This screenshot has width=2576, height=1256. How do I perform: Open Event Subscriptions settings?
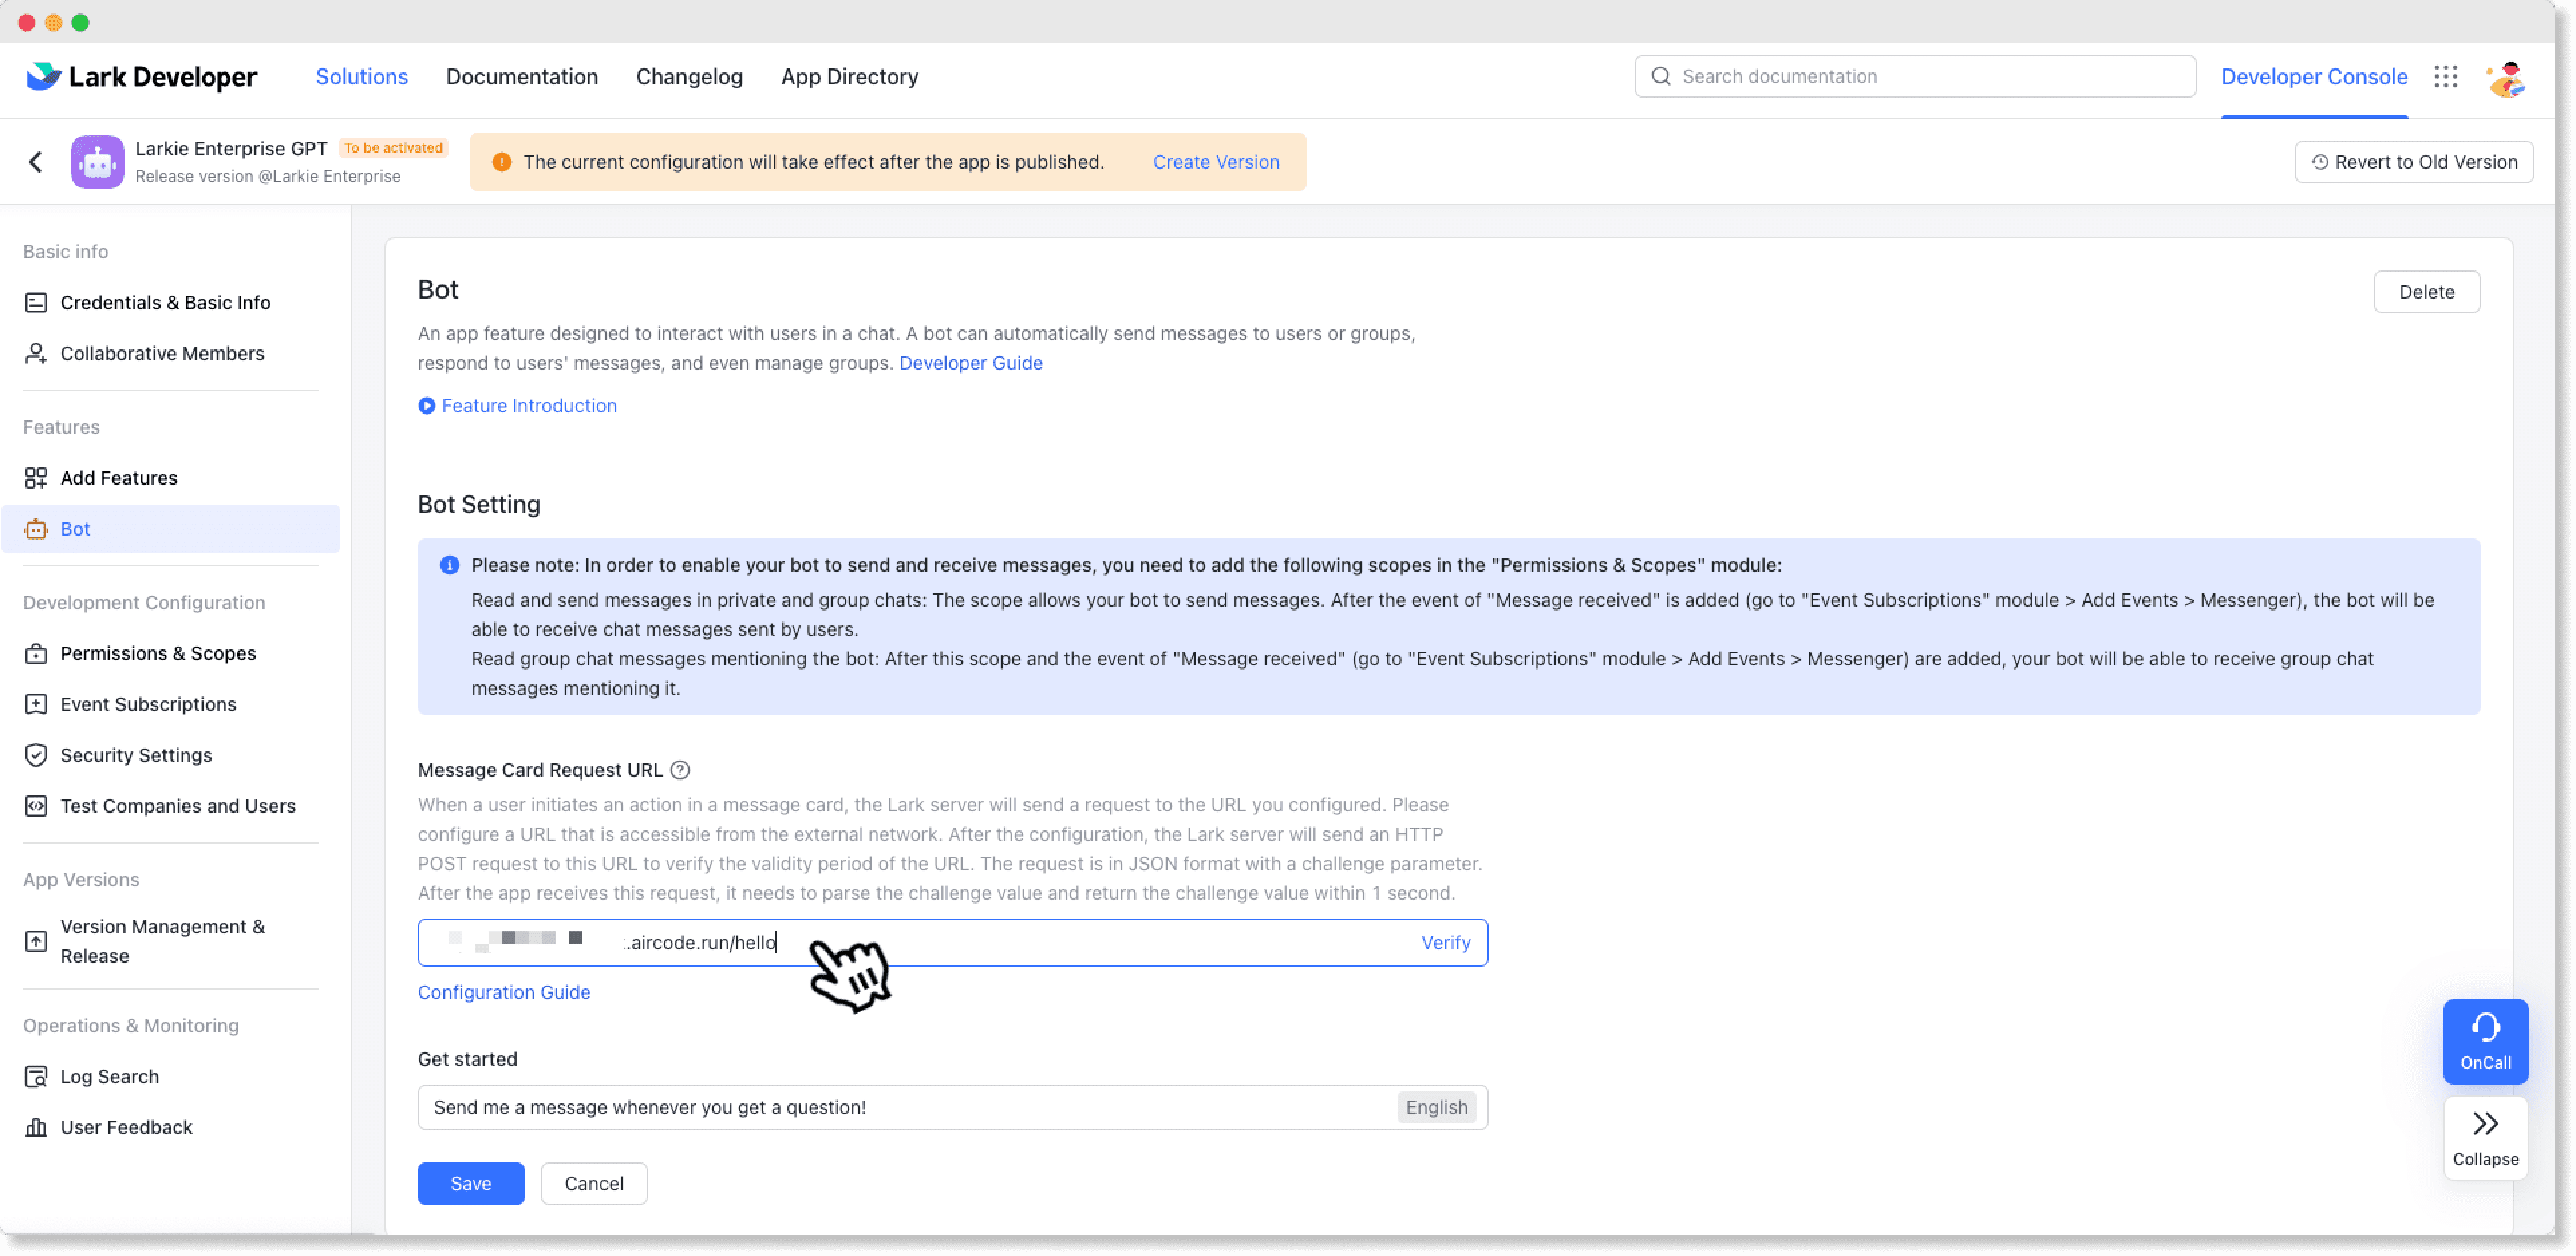tap(148, 704)
